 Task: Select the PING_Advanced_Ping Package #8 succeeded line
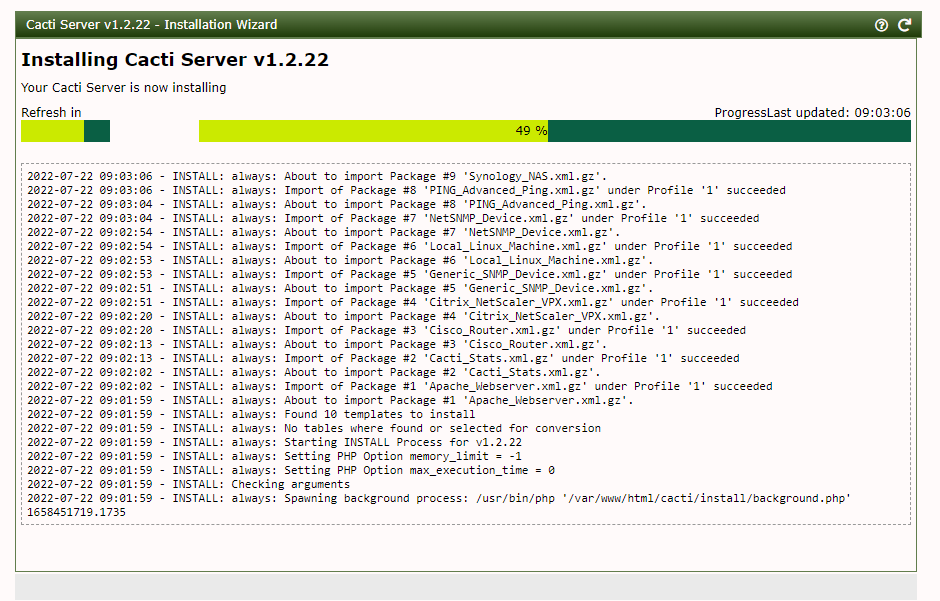point(406,190)
